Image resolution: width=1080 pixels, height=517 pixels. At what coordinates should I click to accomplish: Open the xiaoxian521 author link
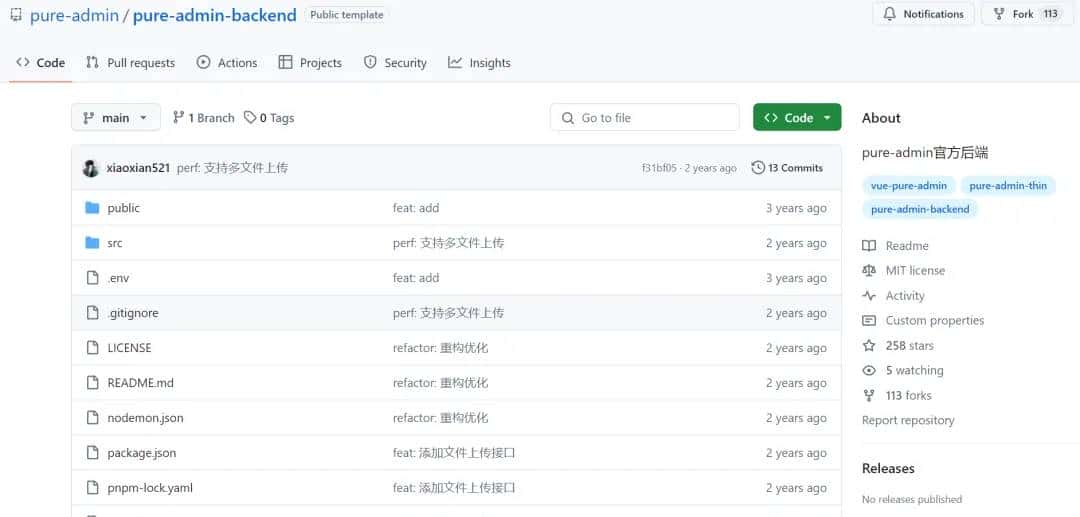[138, 168]
